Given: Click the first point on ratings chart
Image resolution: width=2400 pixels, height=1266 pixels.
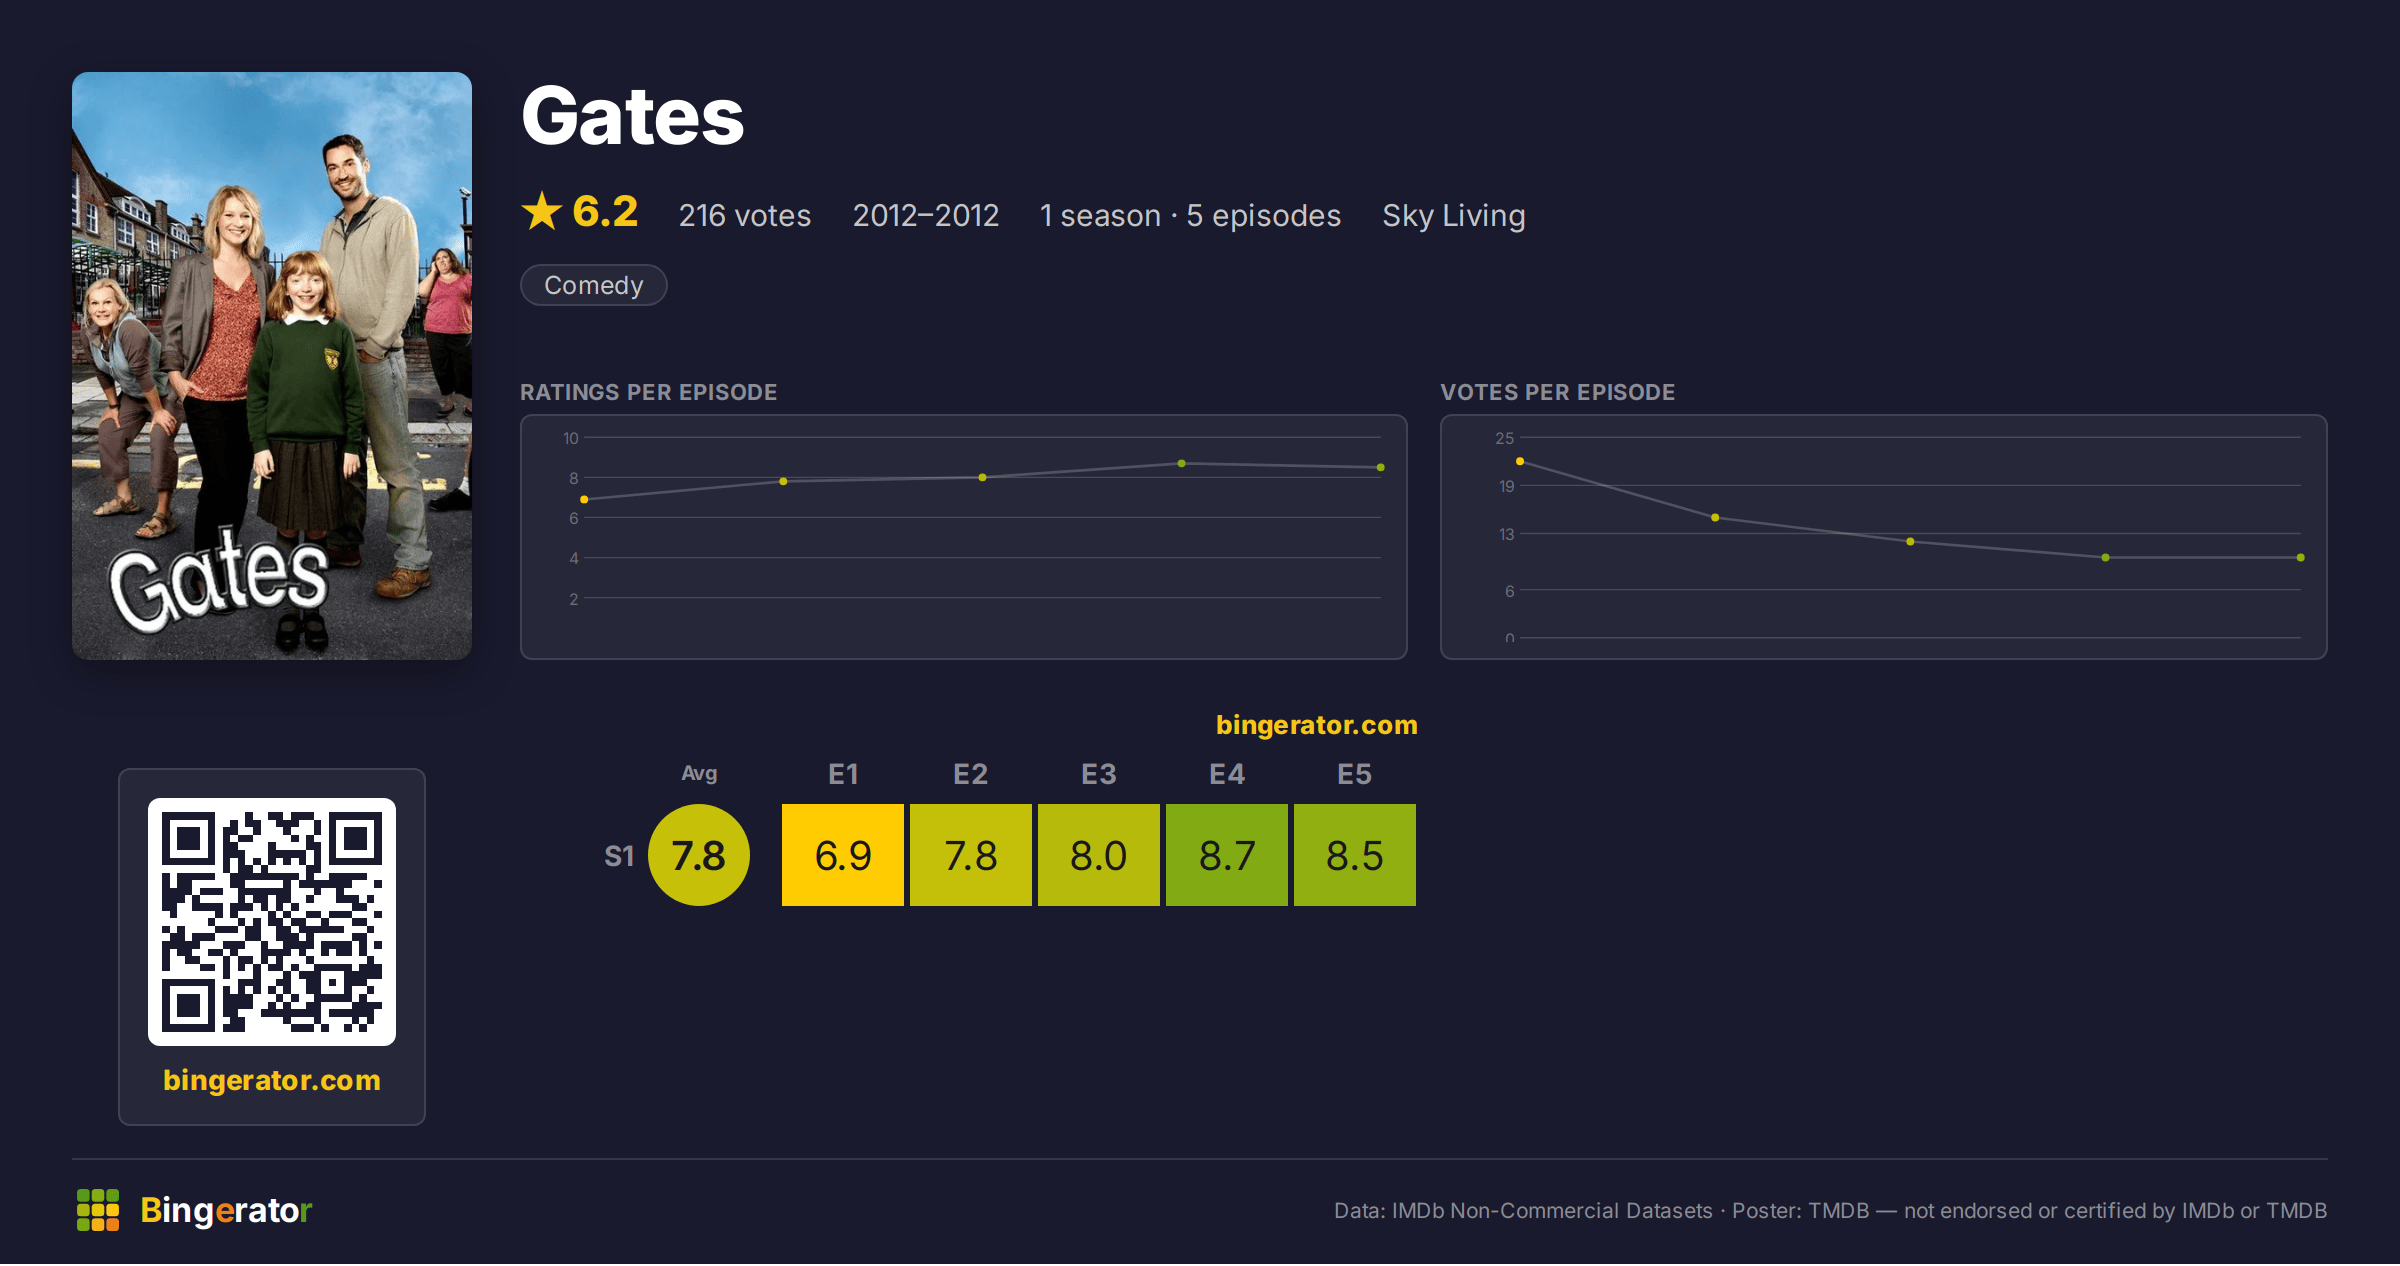Looking at the screenshot, I should pos(584,499).
